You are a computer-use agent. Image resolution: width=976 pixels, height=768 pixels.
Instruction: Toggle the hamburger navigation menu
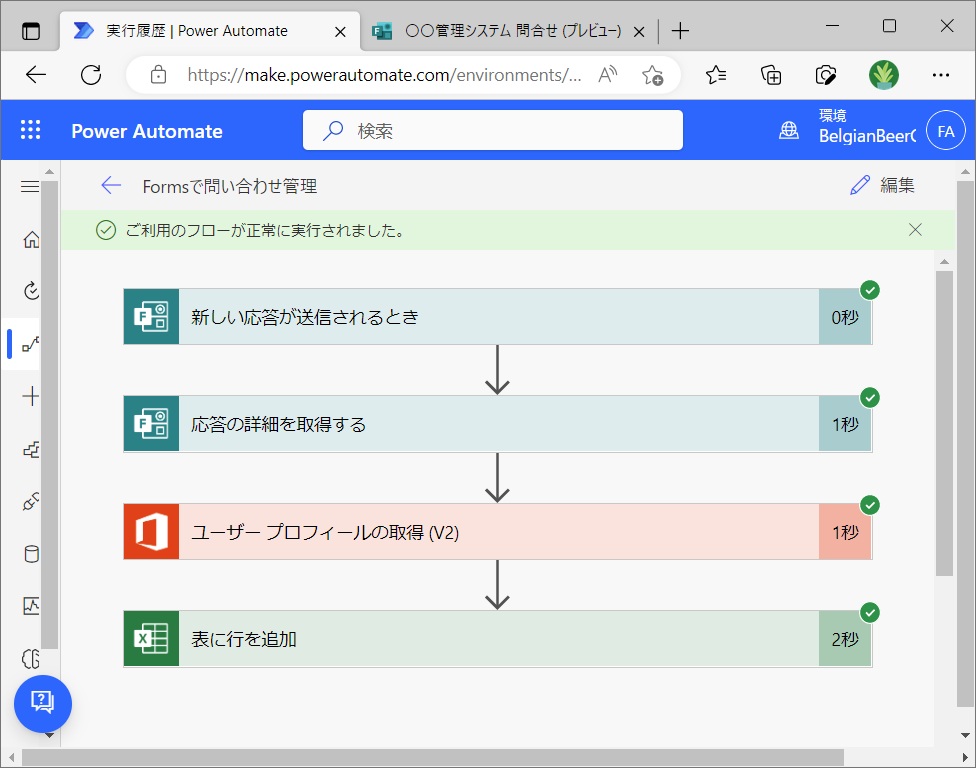pyautogui.click(x=30, y=187)
